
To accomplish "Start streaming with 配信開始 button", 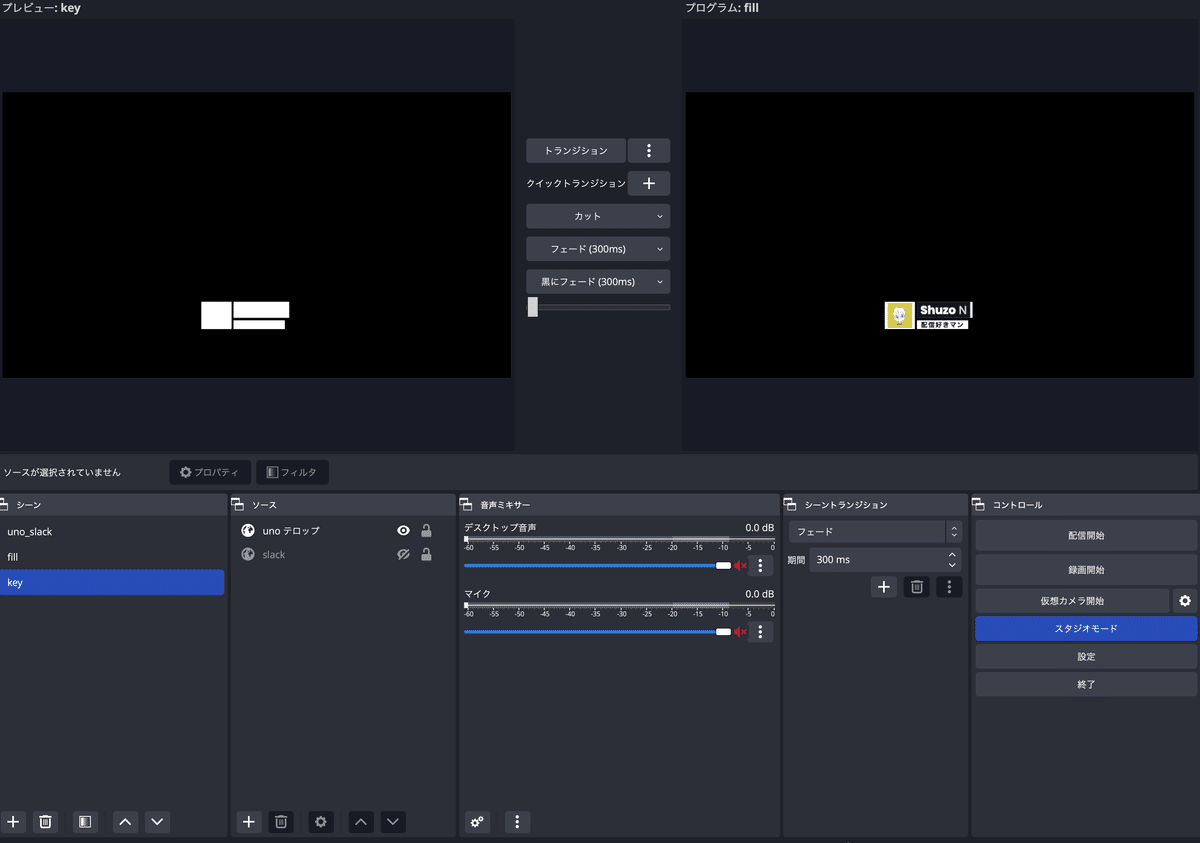I will [x=1085, y=535].
